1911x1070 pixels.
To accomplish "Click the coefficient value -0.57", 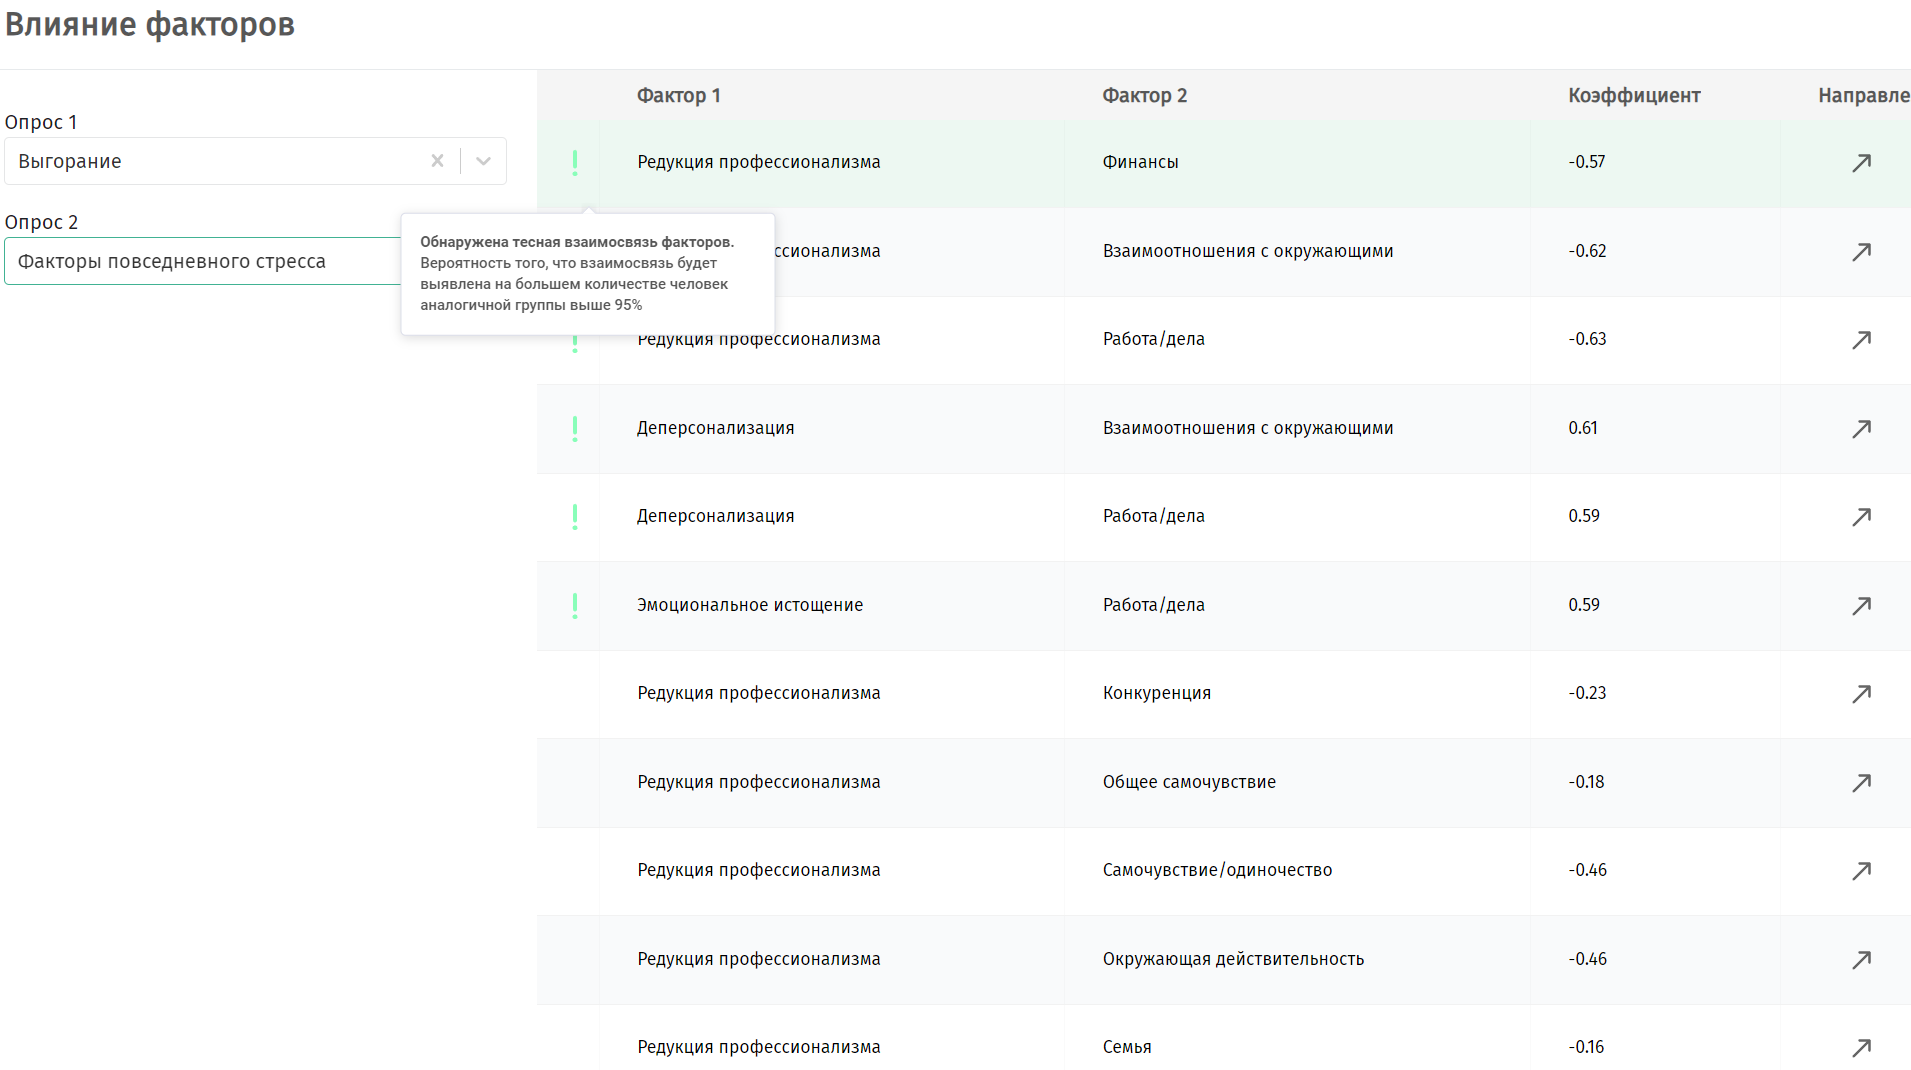I will [x=1587, y=162].
